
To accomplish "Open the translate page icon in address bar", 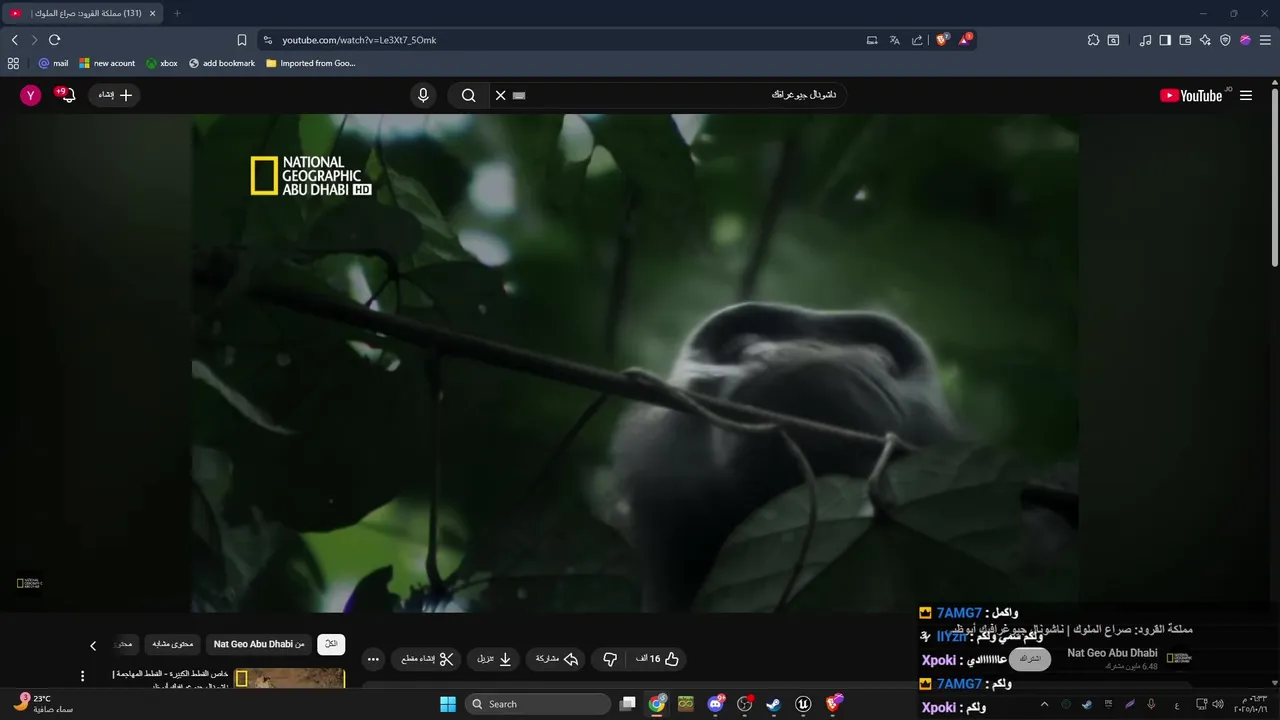I will coord(894,40).
